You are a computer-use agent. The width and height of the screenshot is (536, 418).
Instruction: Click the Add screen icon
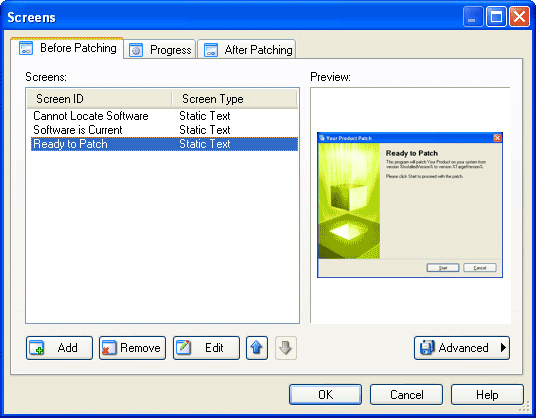click(x=37, y=348)
